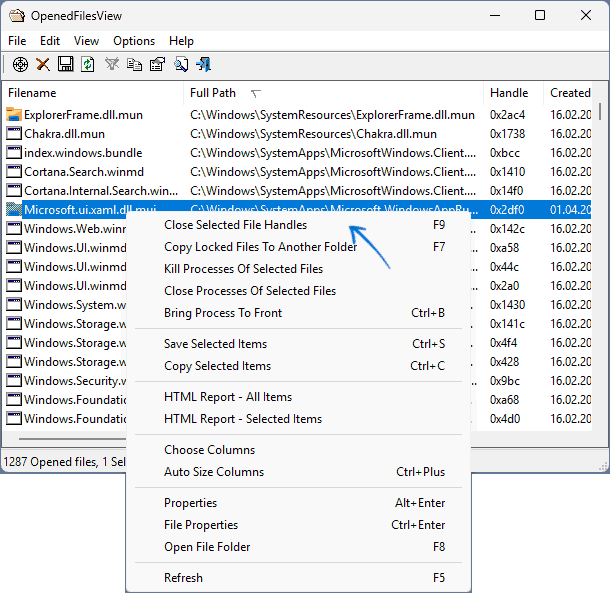Open the Options menu
This screenshot has width=610, height=593.
tap(134, 41)
